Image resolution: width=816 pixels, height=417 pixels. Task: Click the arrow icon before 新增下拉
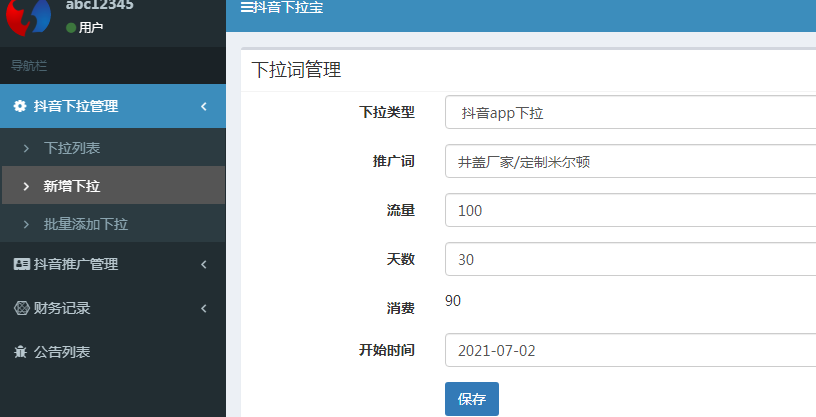(26, 186)
